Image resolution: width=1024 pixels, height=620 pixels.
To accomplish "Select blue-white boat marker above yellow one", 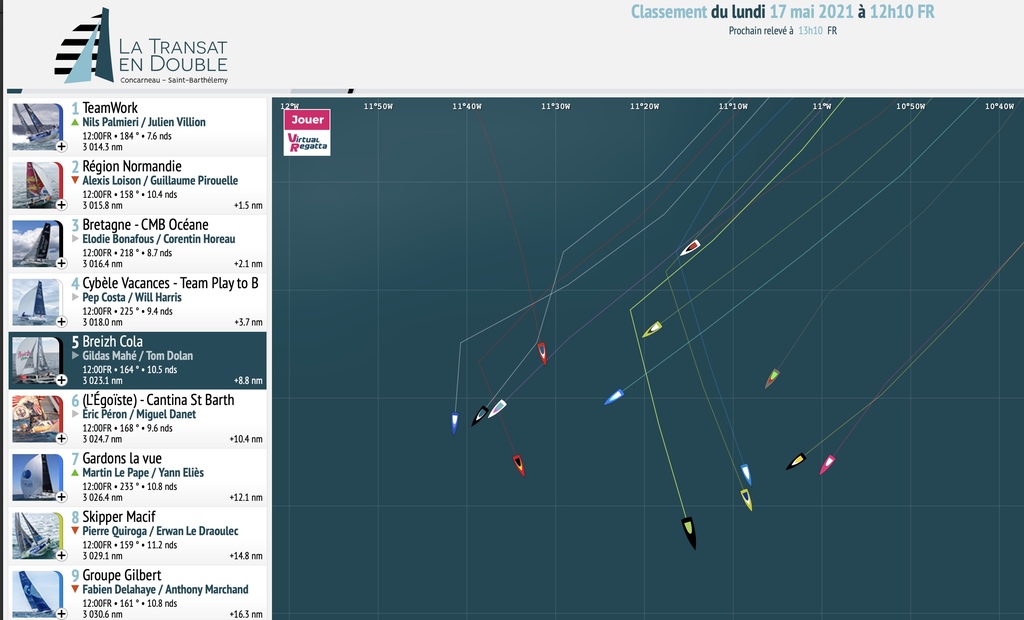I will click(x=746, y=474).
